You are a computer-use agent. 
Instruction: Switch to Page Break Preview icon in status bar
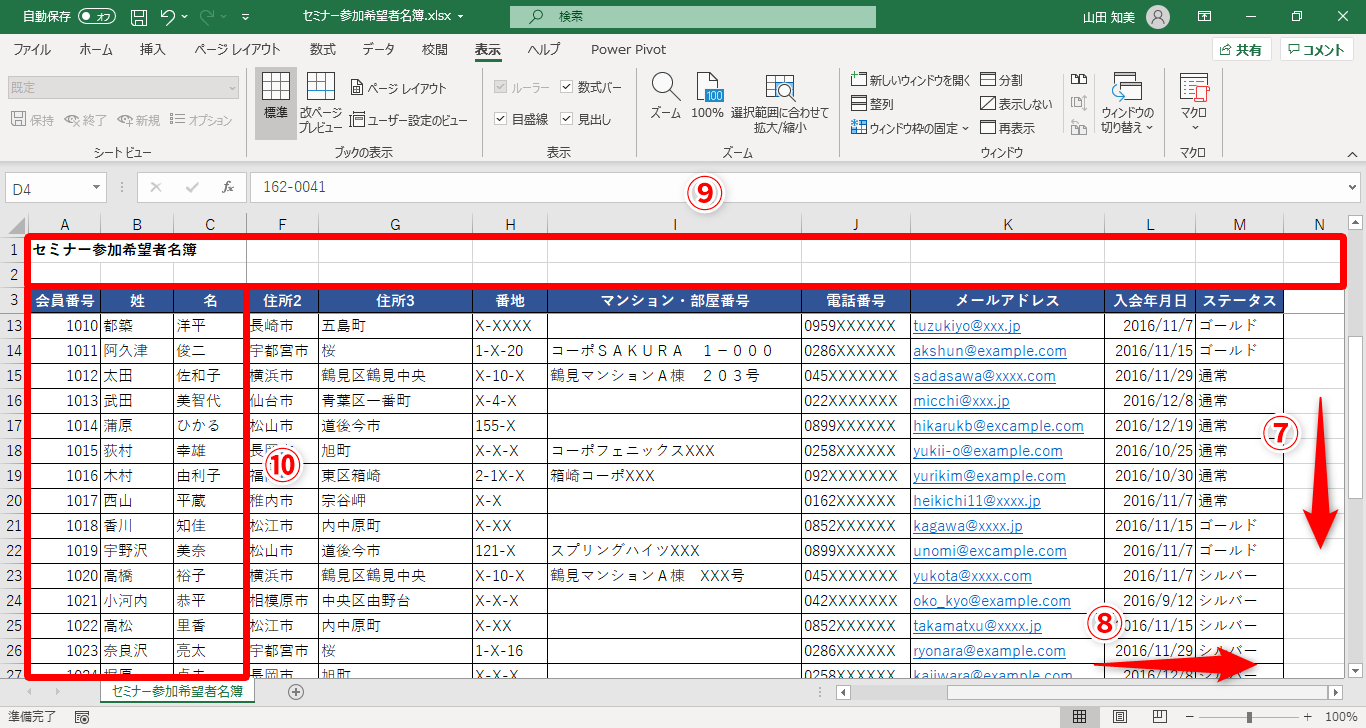click(1159, 717)
